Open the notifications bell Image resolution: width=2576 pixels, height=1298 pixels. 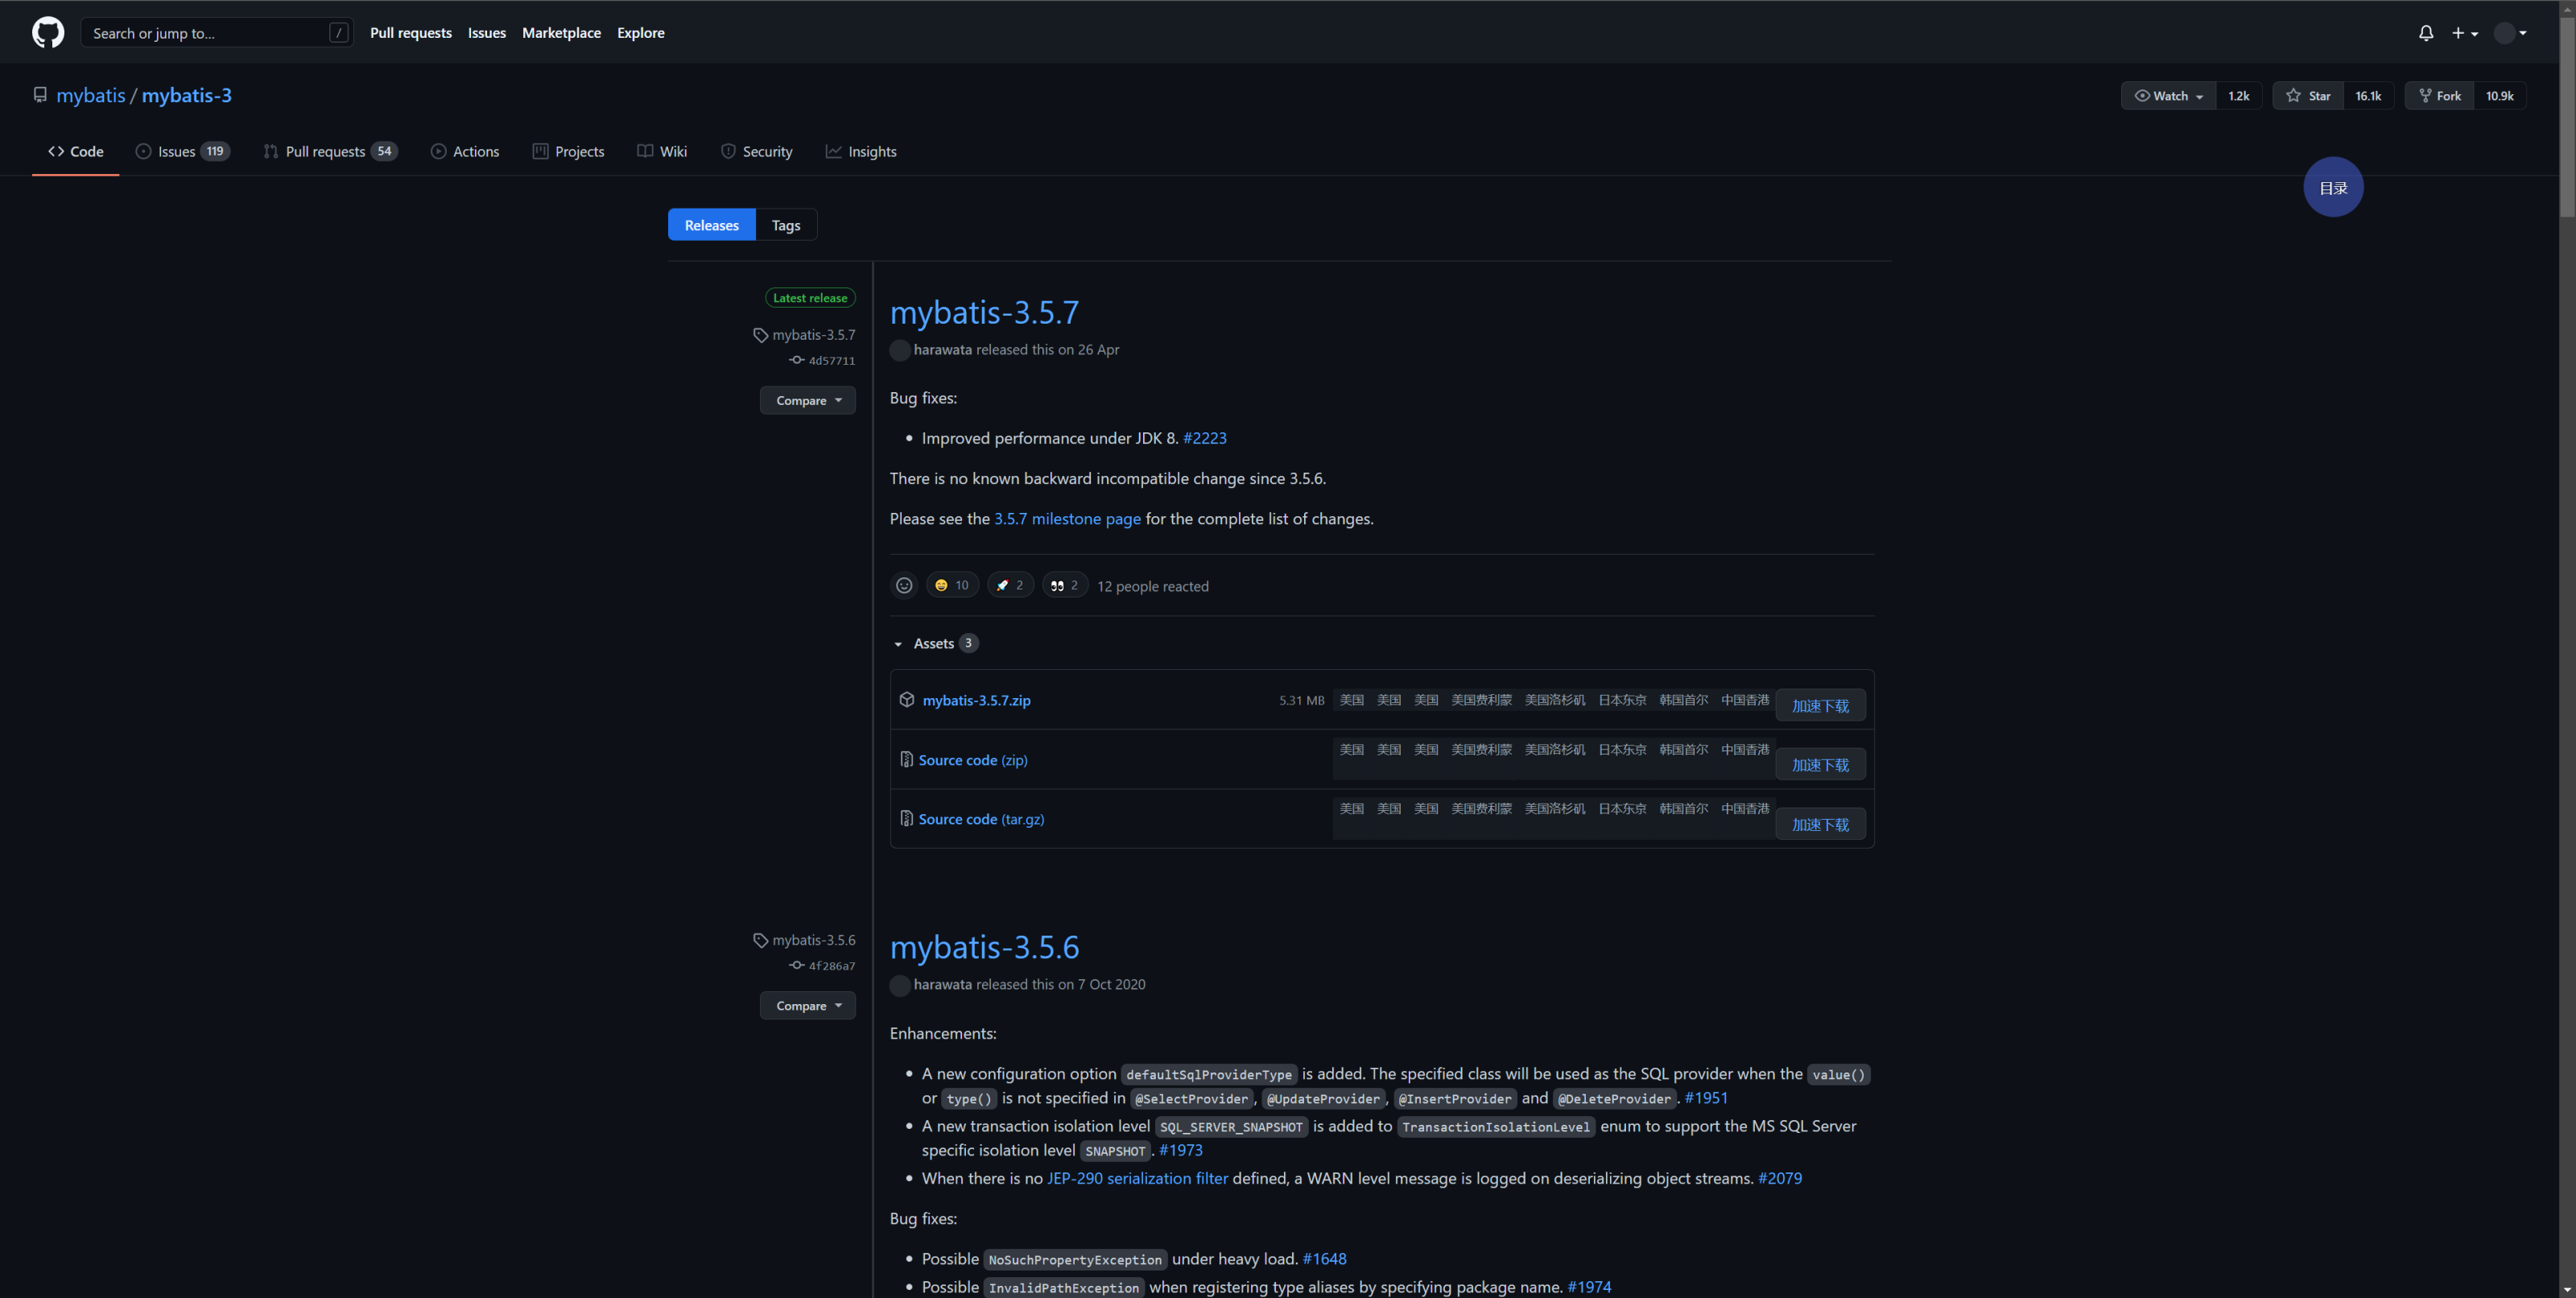click(2425, 33)
